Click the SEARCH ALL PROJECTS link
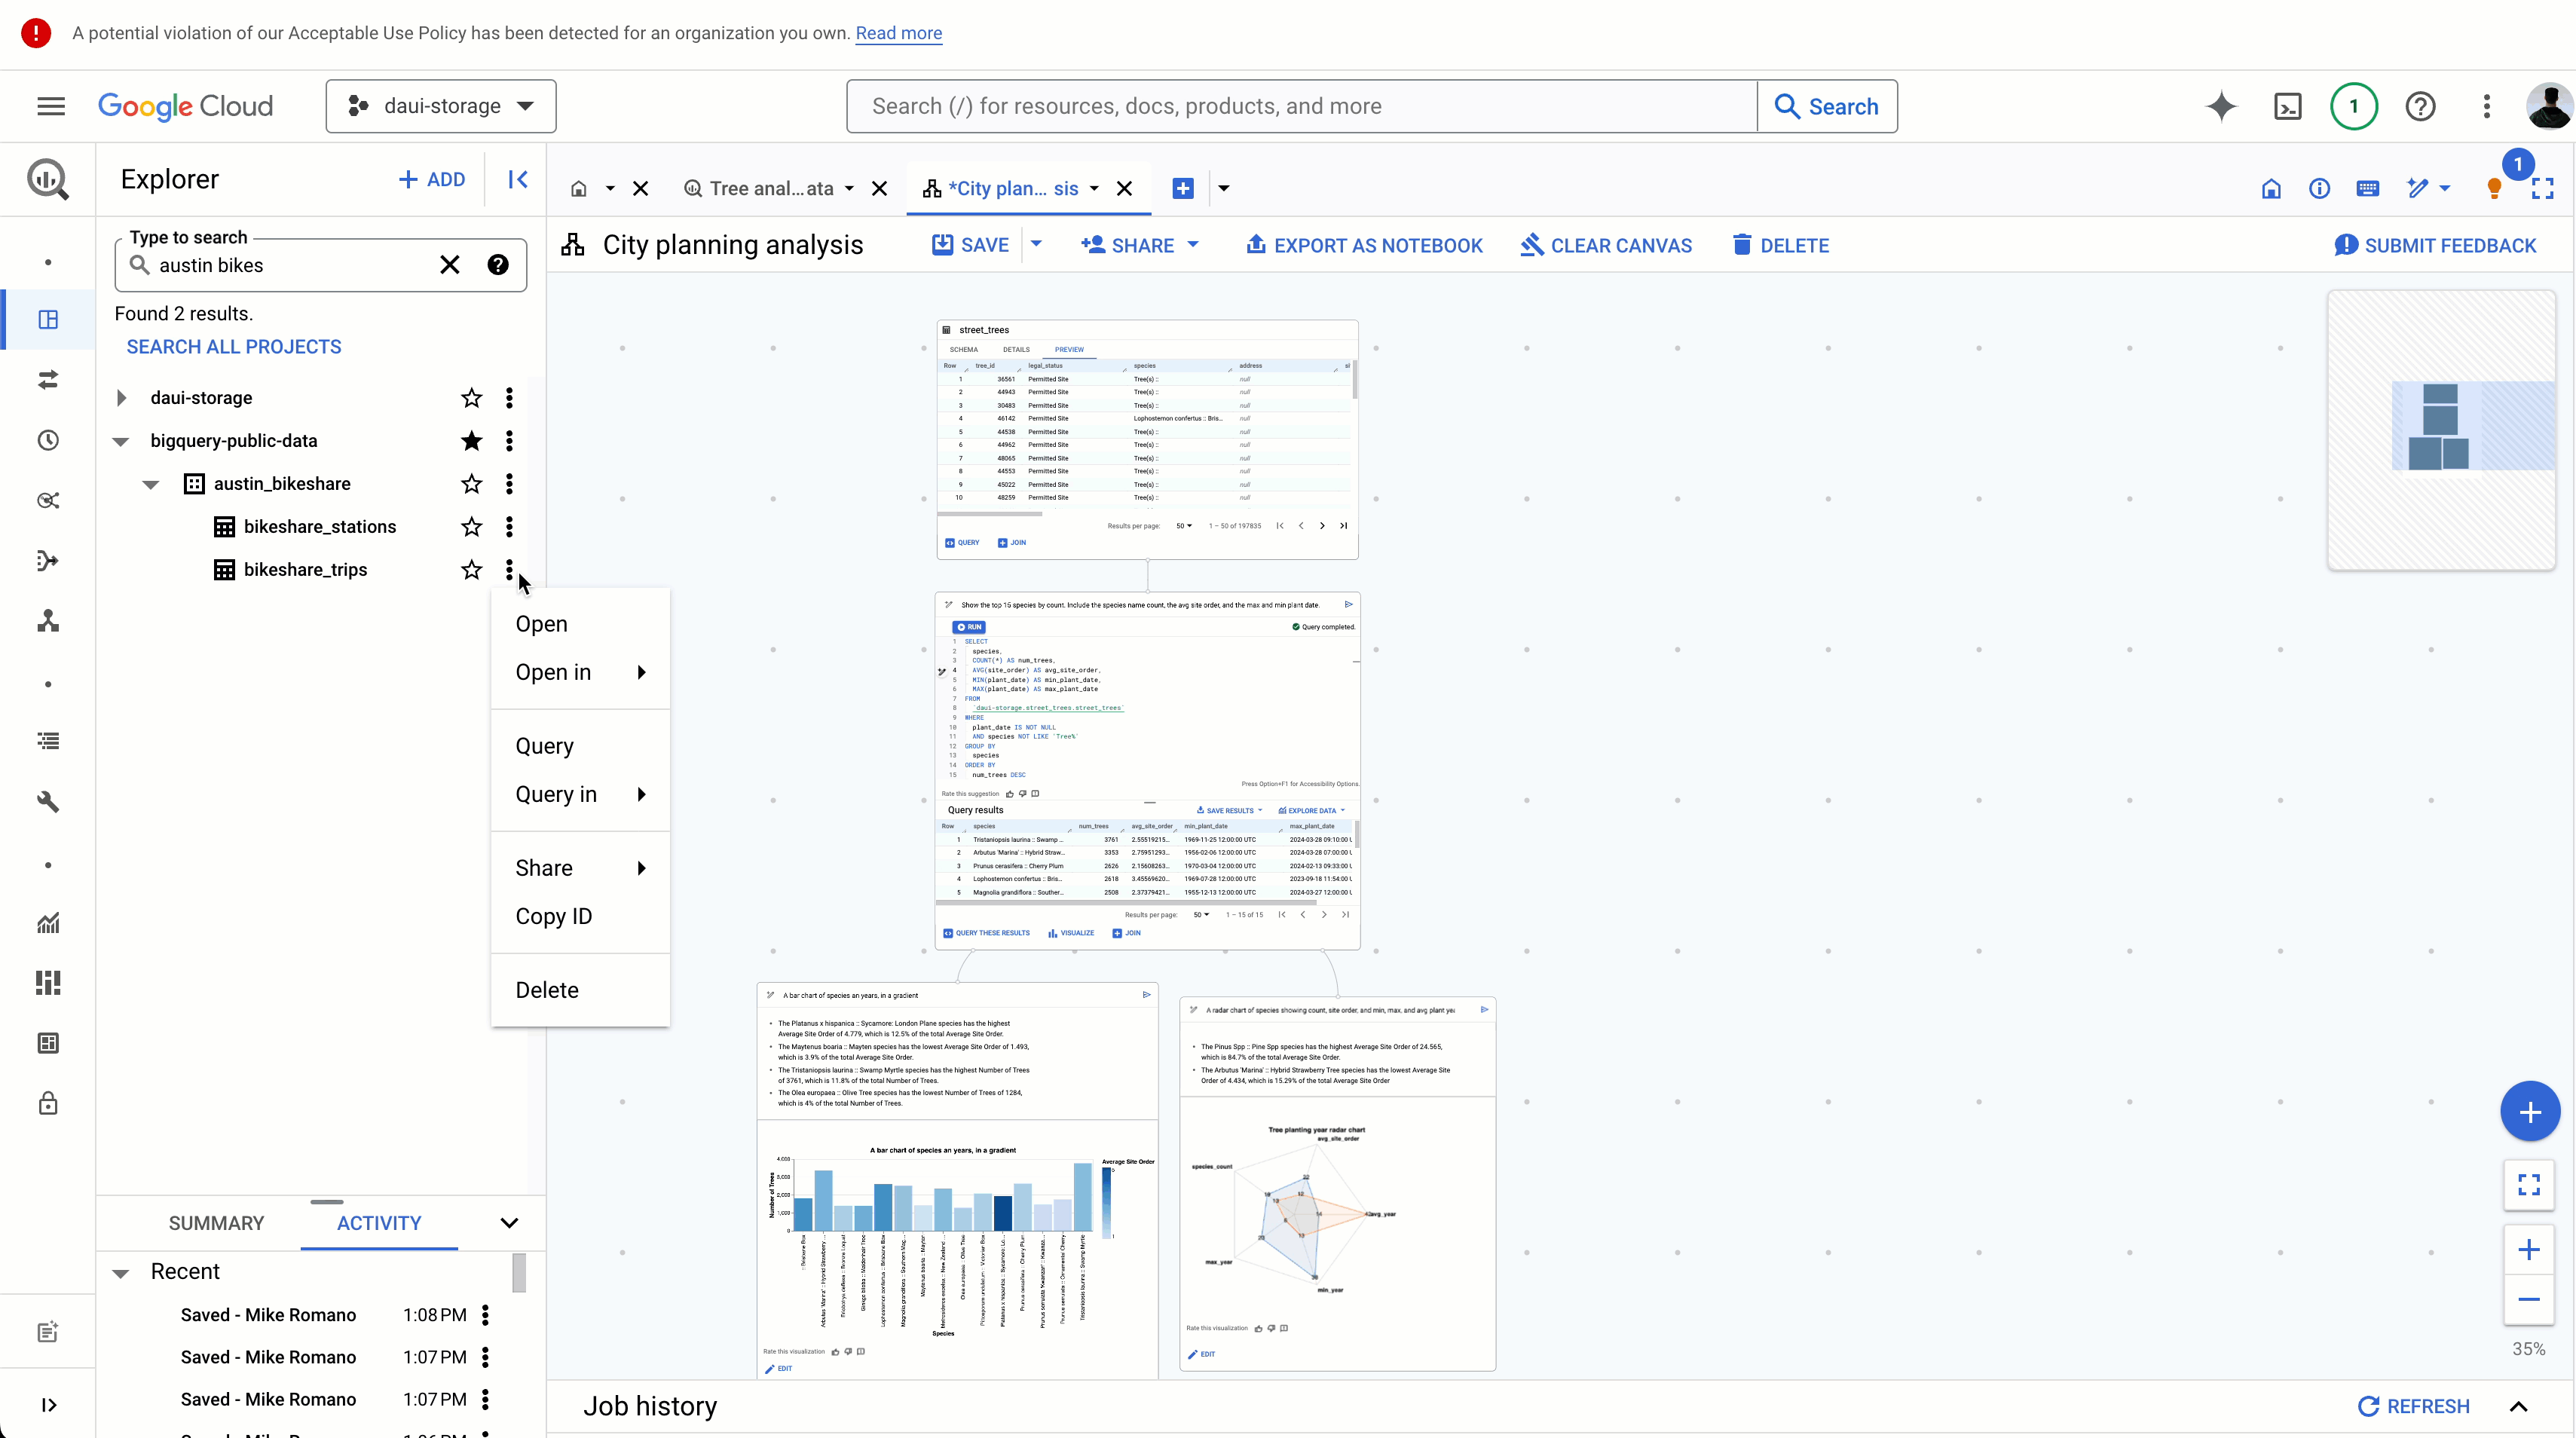 (234, 347)
